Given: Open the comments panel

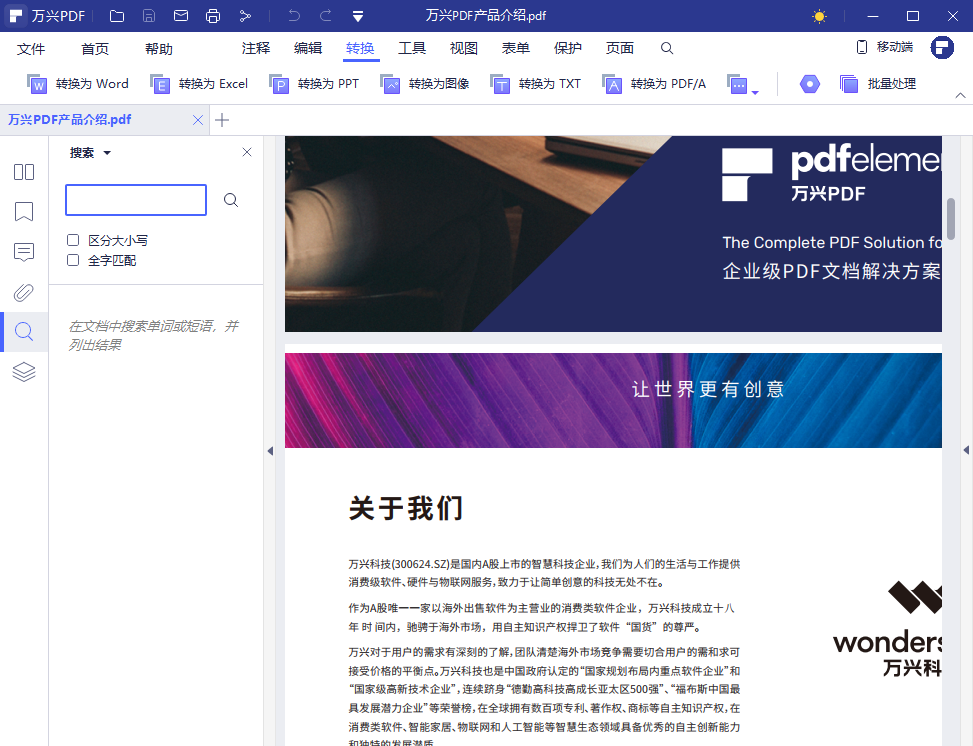Looking at the screenshot, I should click(23, 252).
